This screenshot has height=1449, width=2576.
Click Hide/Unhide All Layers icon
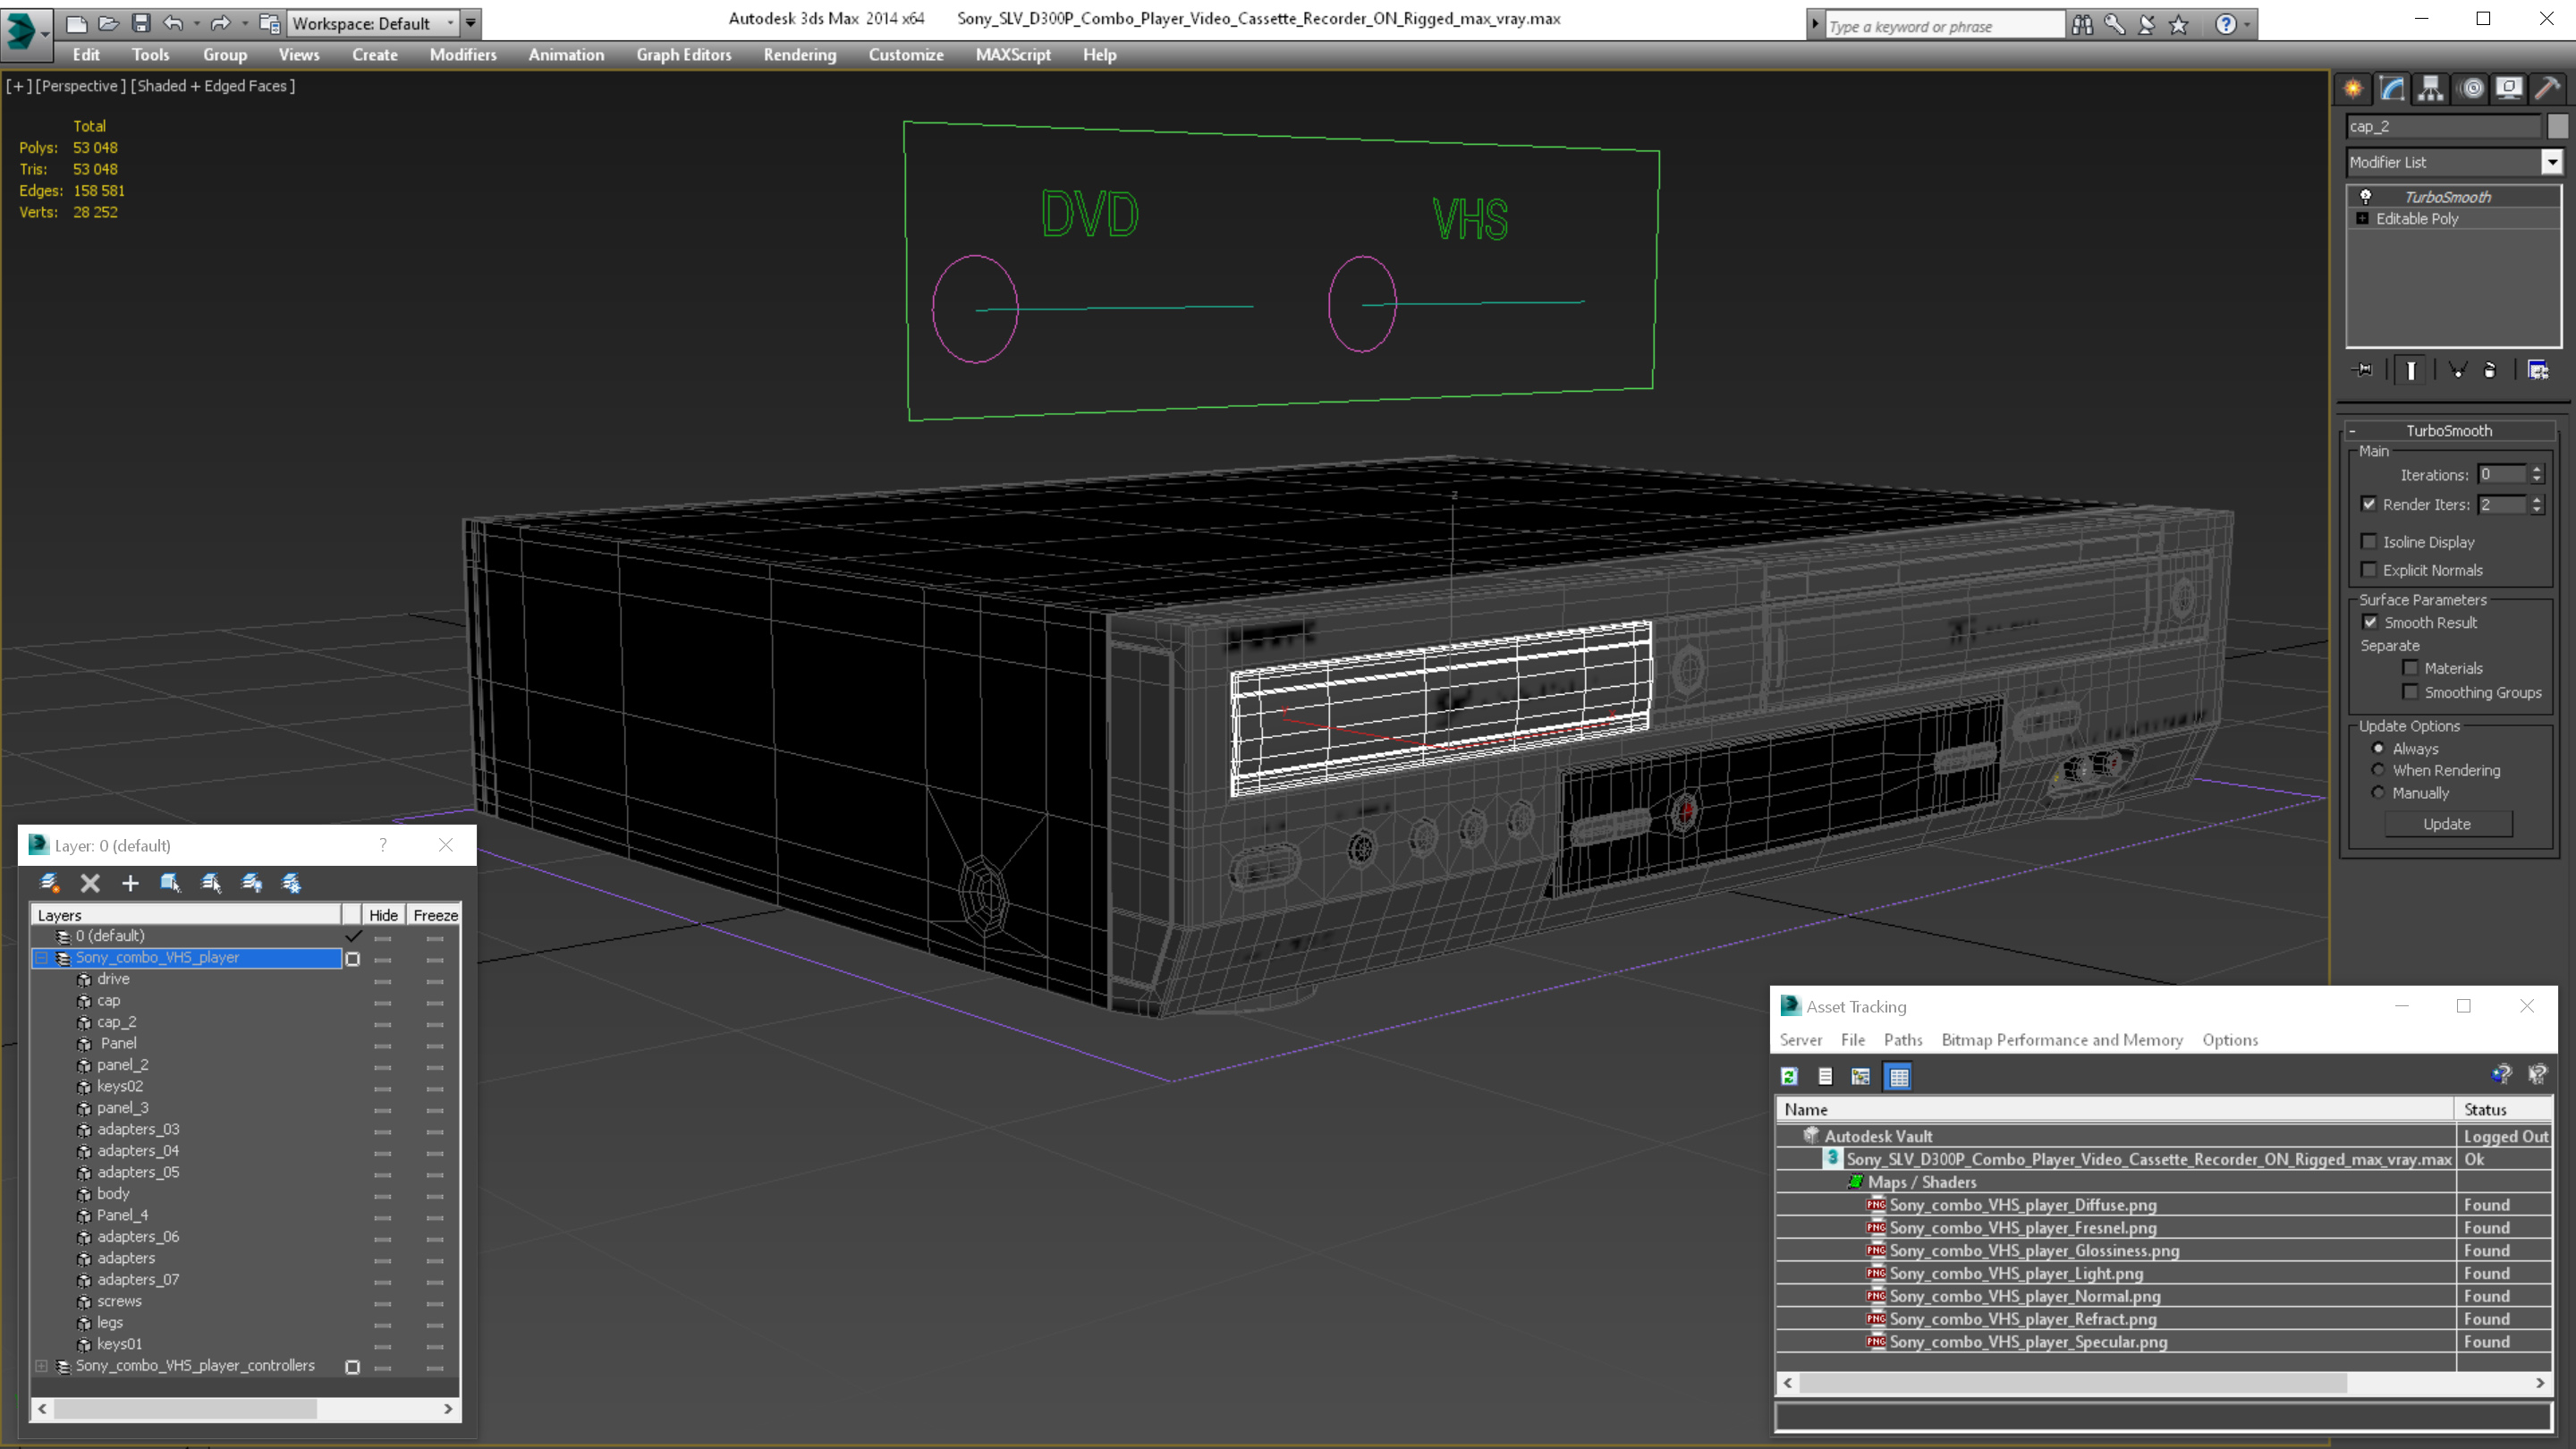pyautogui.click(x=252, y=883)
